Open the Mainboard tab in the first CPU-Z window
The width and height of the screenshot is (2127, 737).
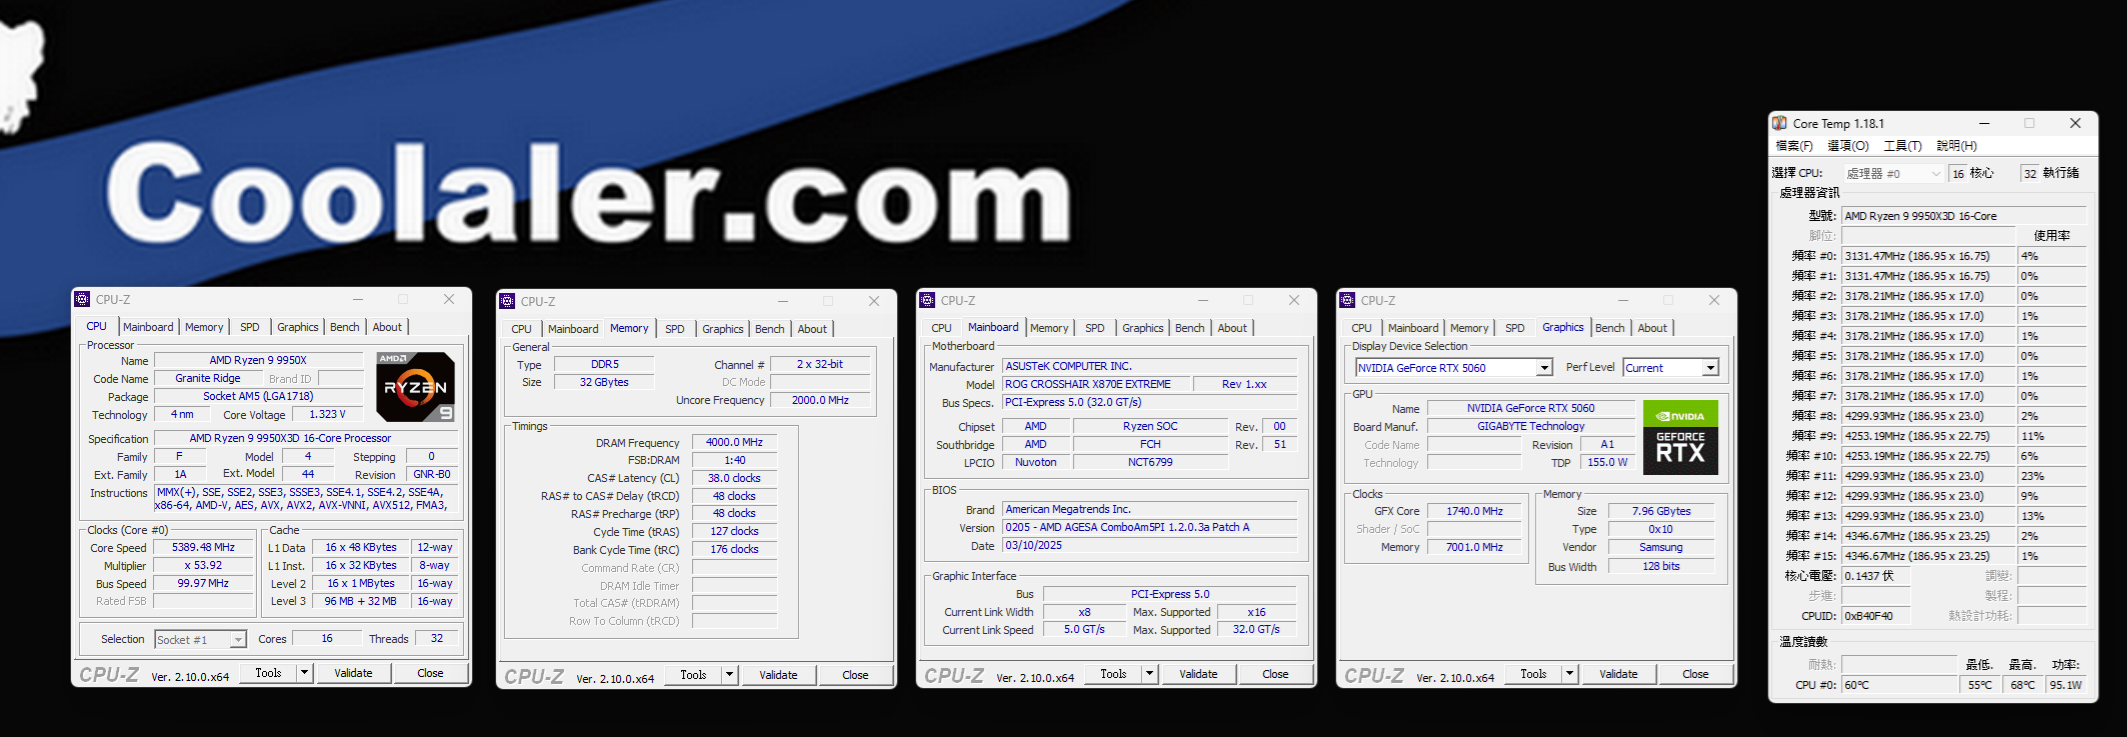click(148, 327)
